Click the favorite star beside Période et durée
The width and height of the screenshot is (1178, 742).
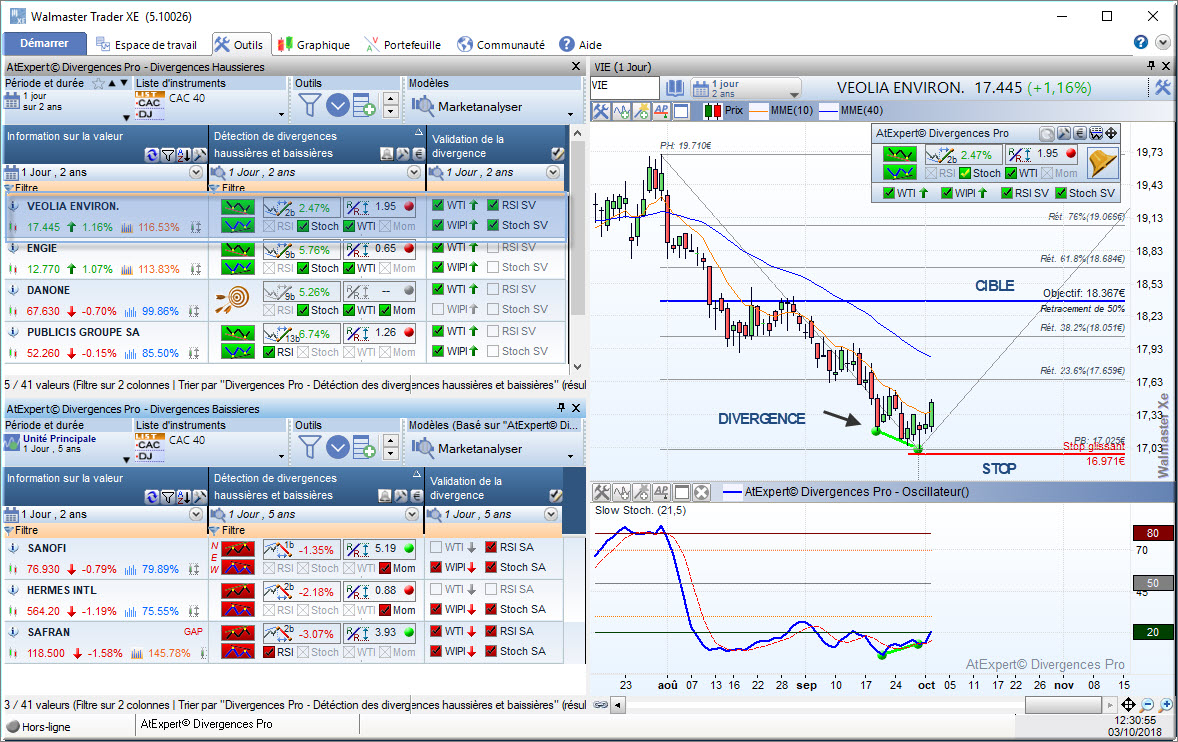tap(98, 83)
